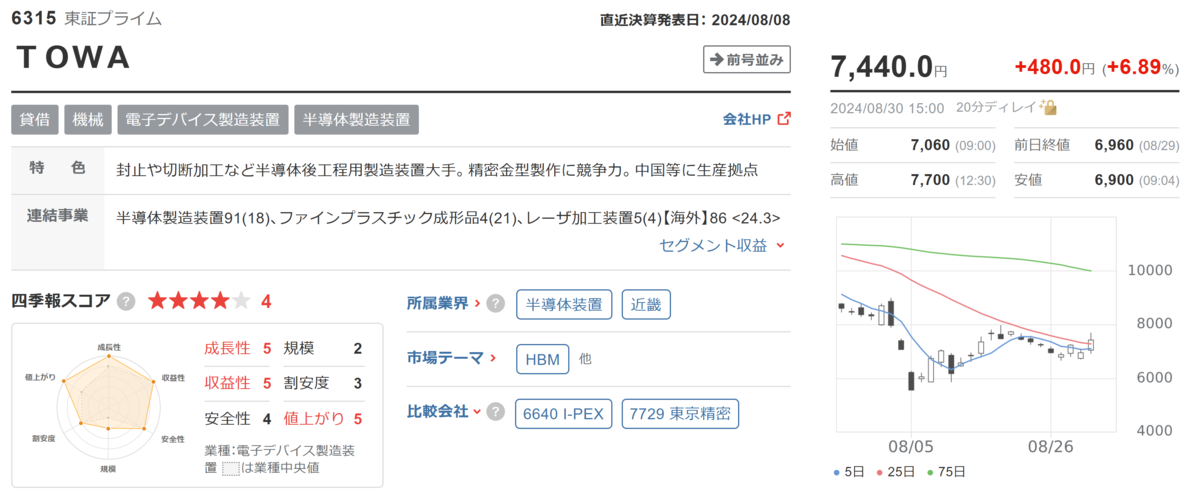The height and width of the screenshot is (491, 1200).
Task: Click the 割安度 3 score
Action: (323, 383)
